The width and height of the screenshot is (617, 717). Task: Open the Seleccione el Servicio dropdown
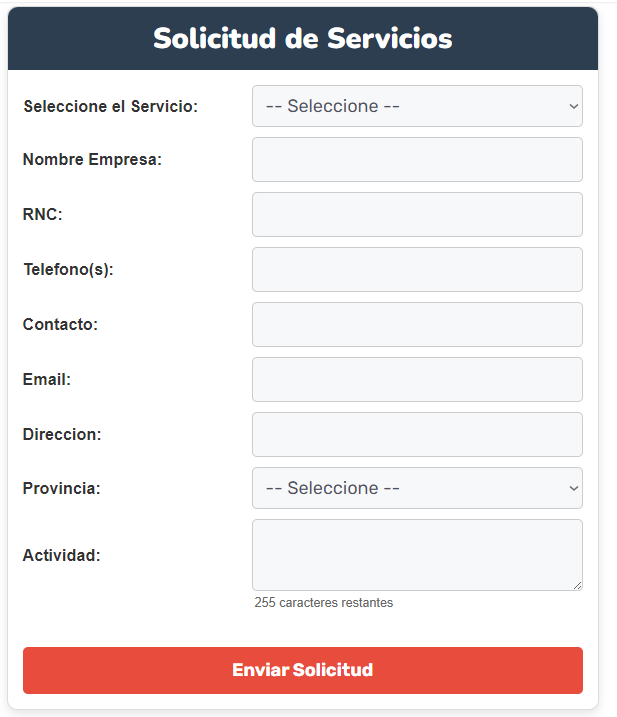(x=417, y=106)
